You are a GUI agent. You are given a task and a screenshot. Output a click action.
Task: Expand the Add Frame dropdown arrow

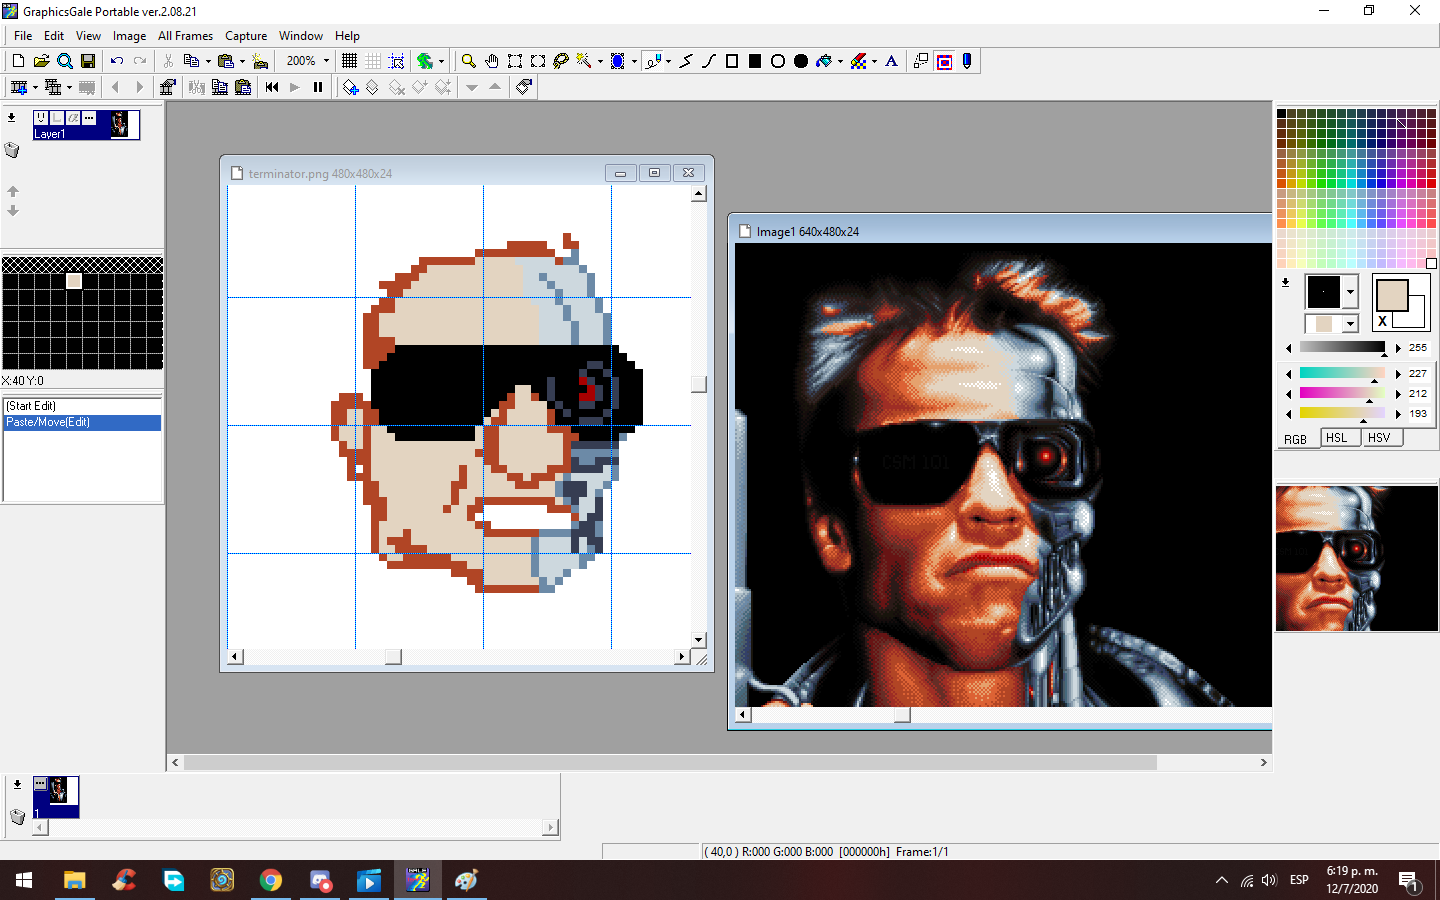tap(35, 87)
